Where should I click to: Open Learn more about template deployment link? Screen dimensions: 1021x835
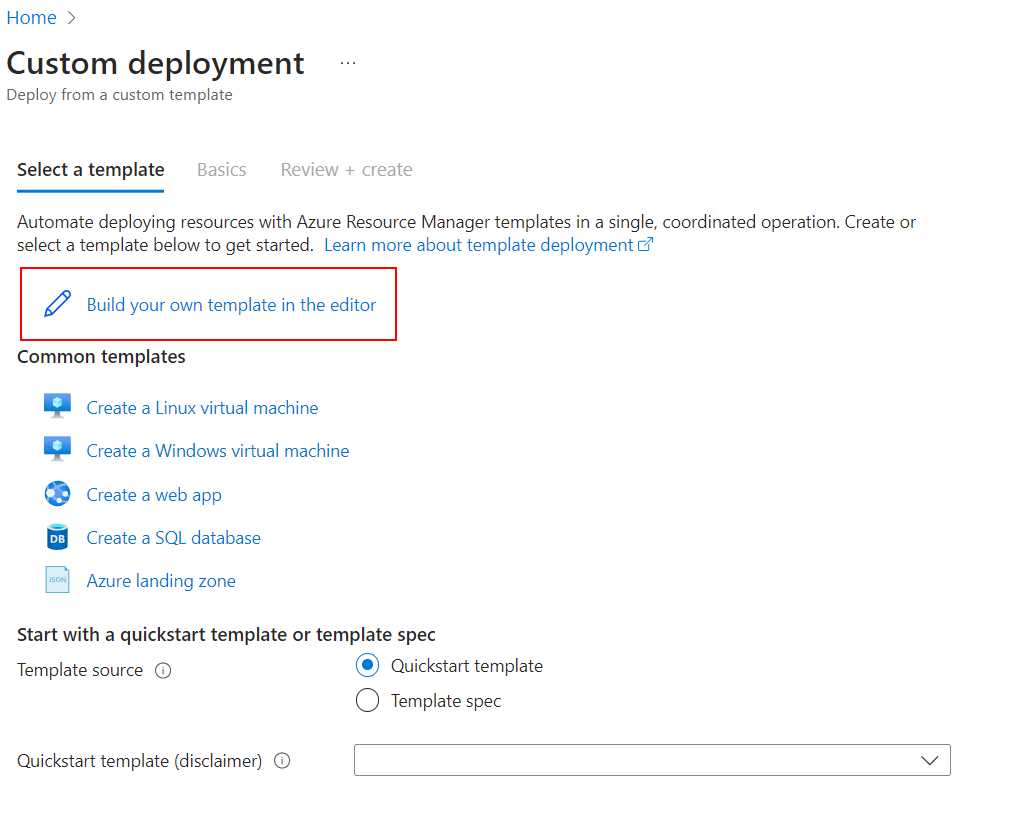click(x=488, y=246)
